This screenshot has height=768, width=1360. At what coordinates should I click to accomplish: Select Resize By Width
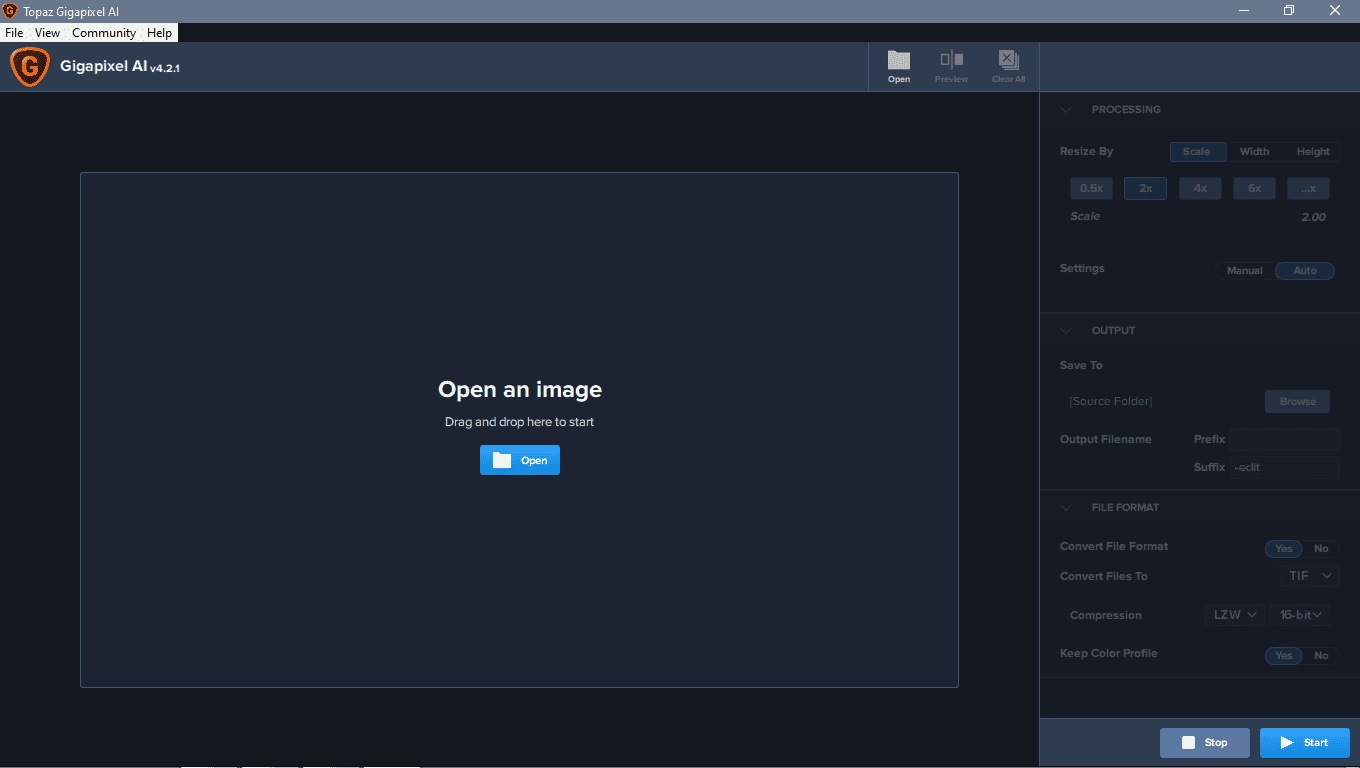pos(1254,152)
